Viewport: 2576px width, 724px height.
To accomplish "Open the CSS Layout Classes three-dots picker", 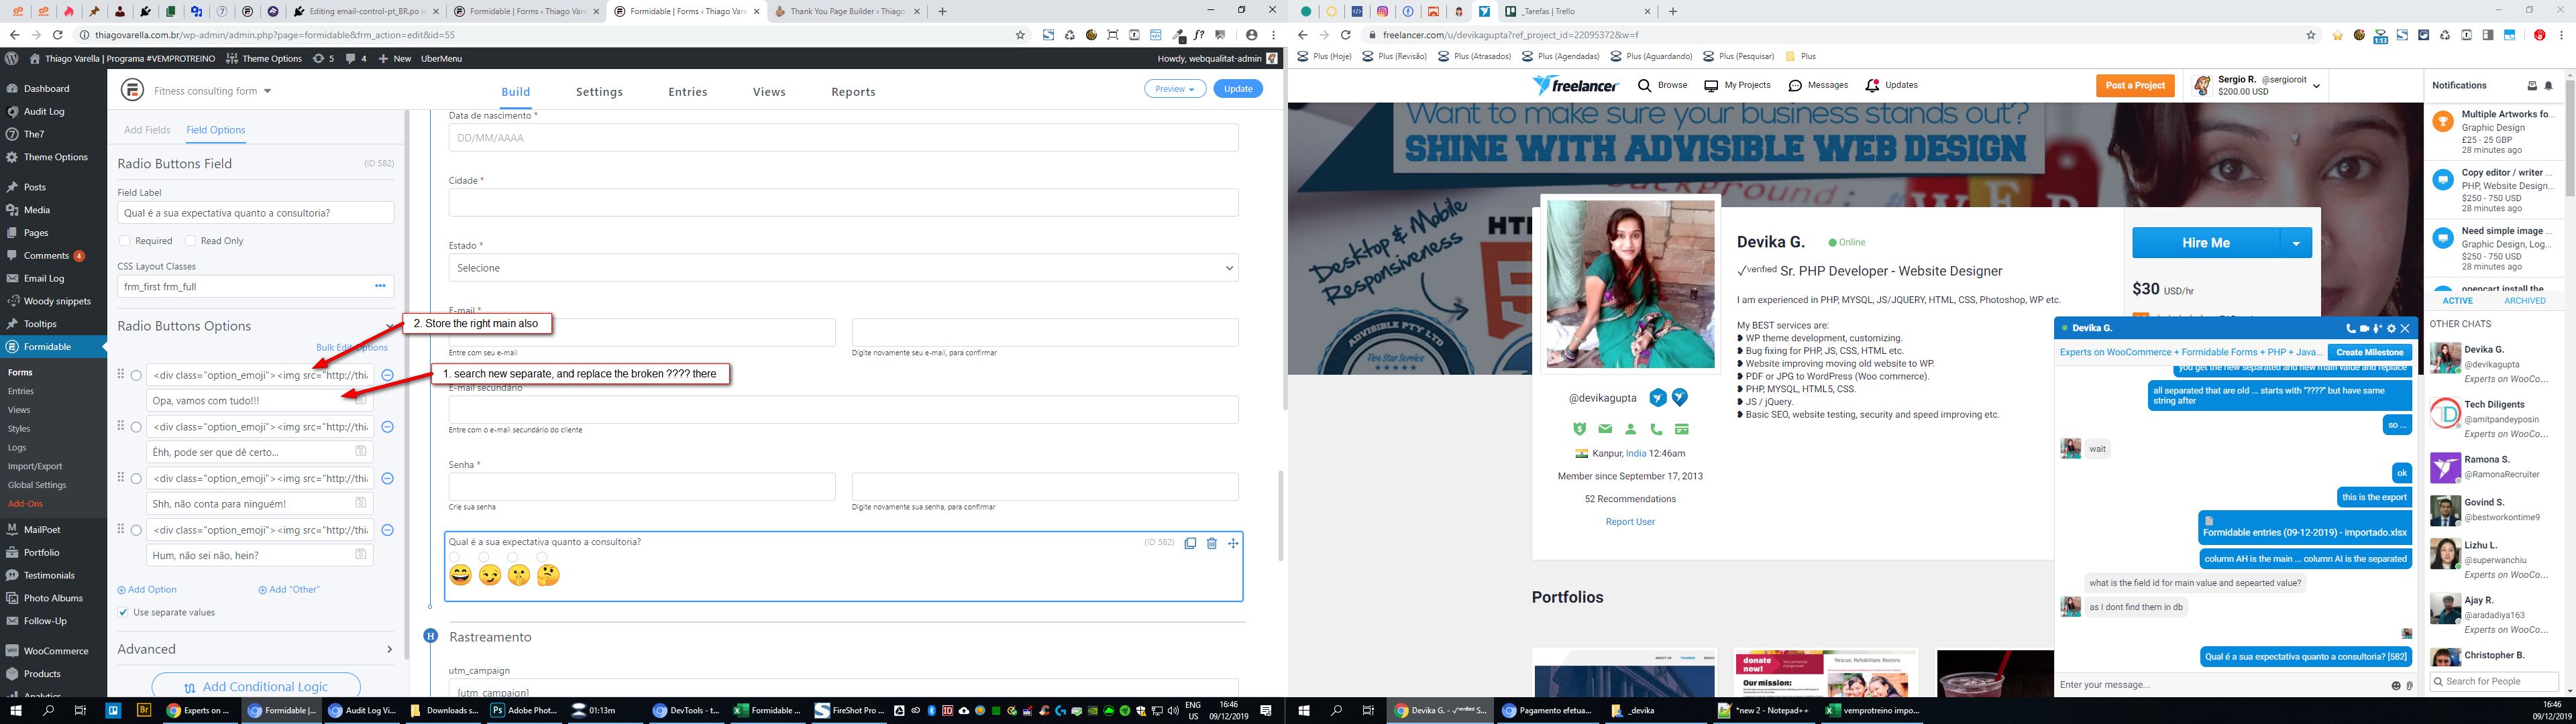I will tap(380, 286).
